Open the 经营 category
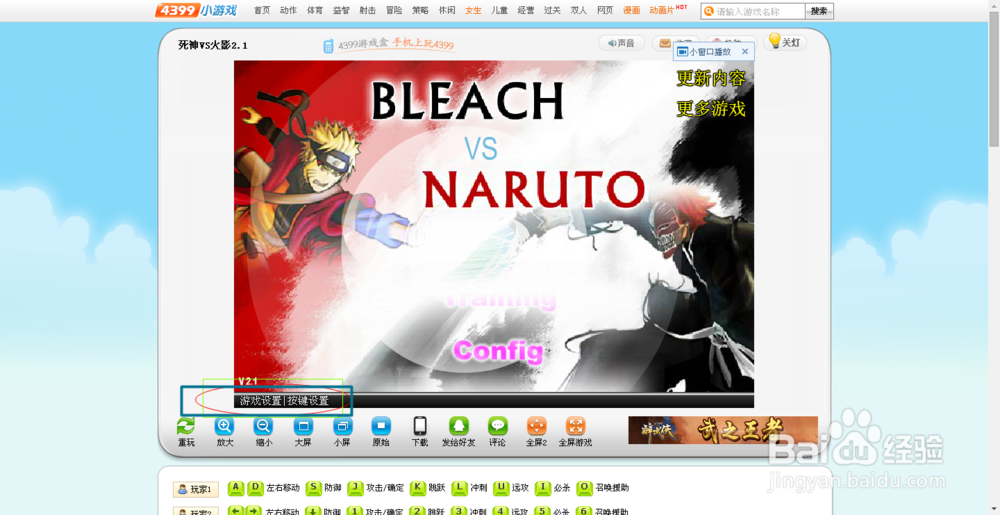The image size is (1000, 515). tap(526, 10)
